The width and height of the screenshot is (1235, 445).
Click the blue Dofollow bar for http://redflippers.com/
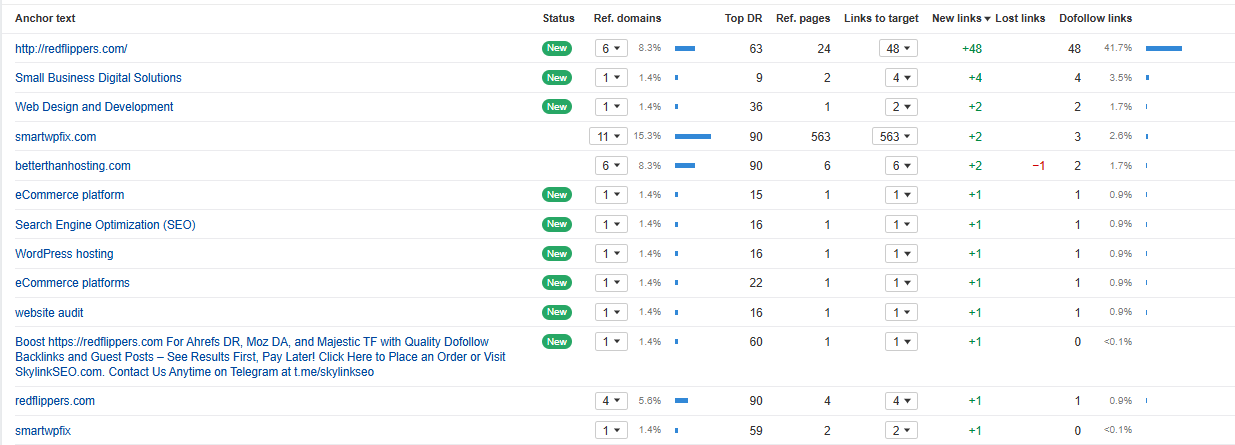1163,48
